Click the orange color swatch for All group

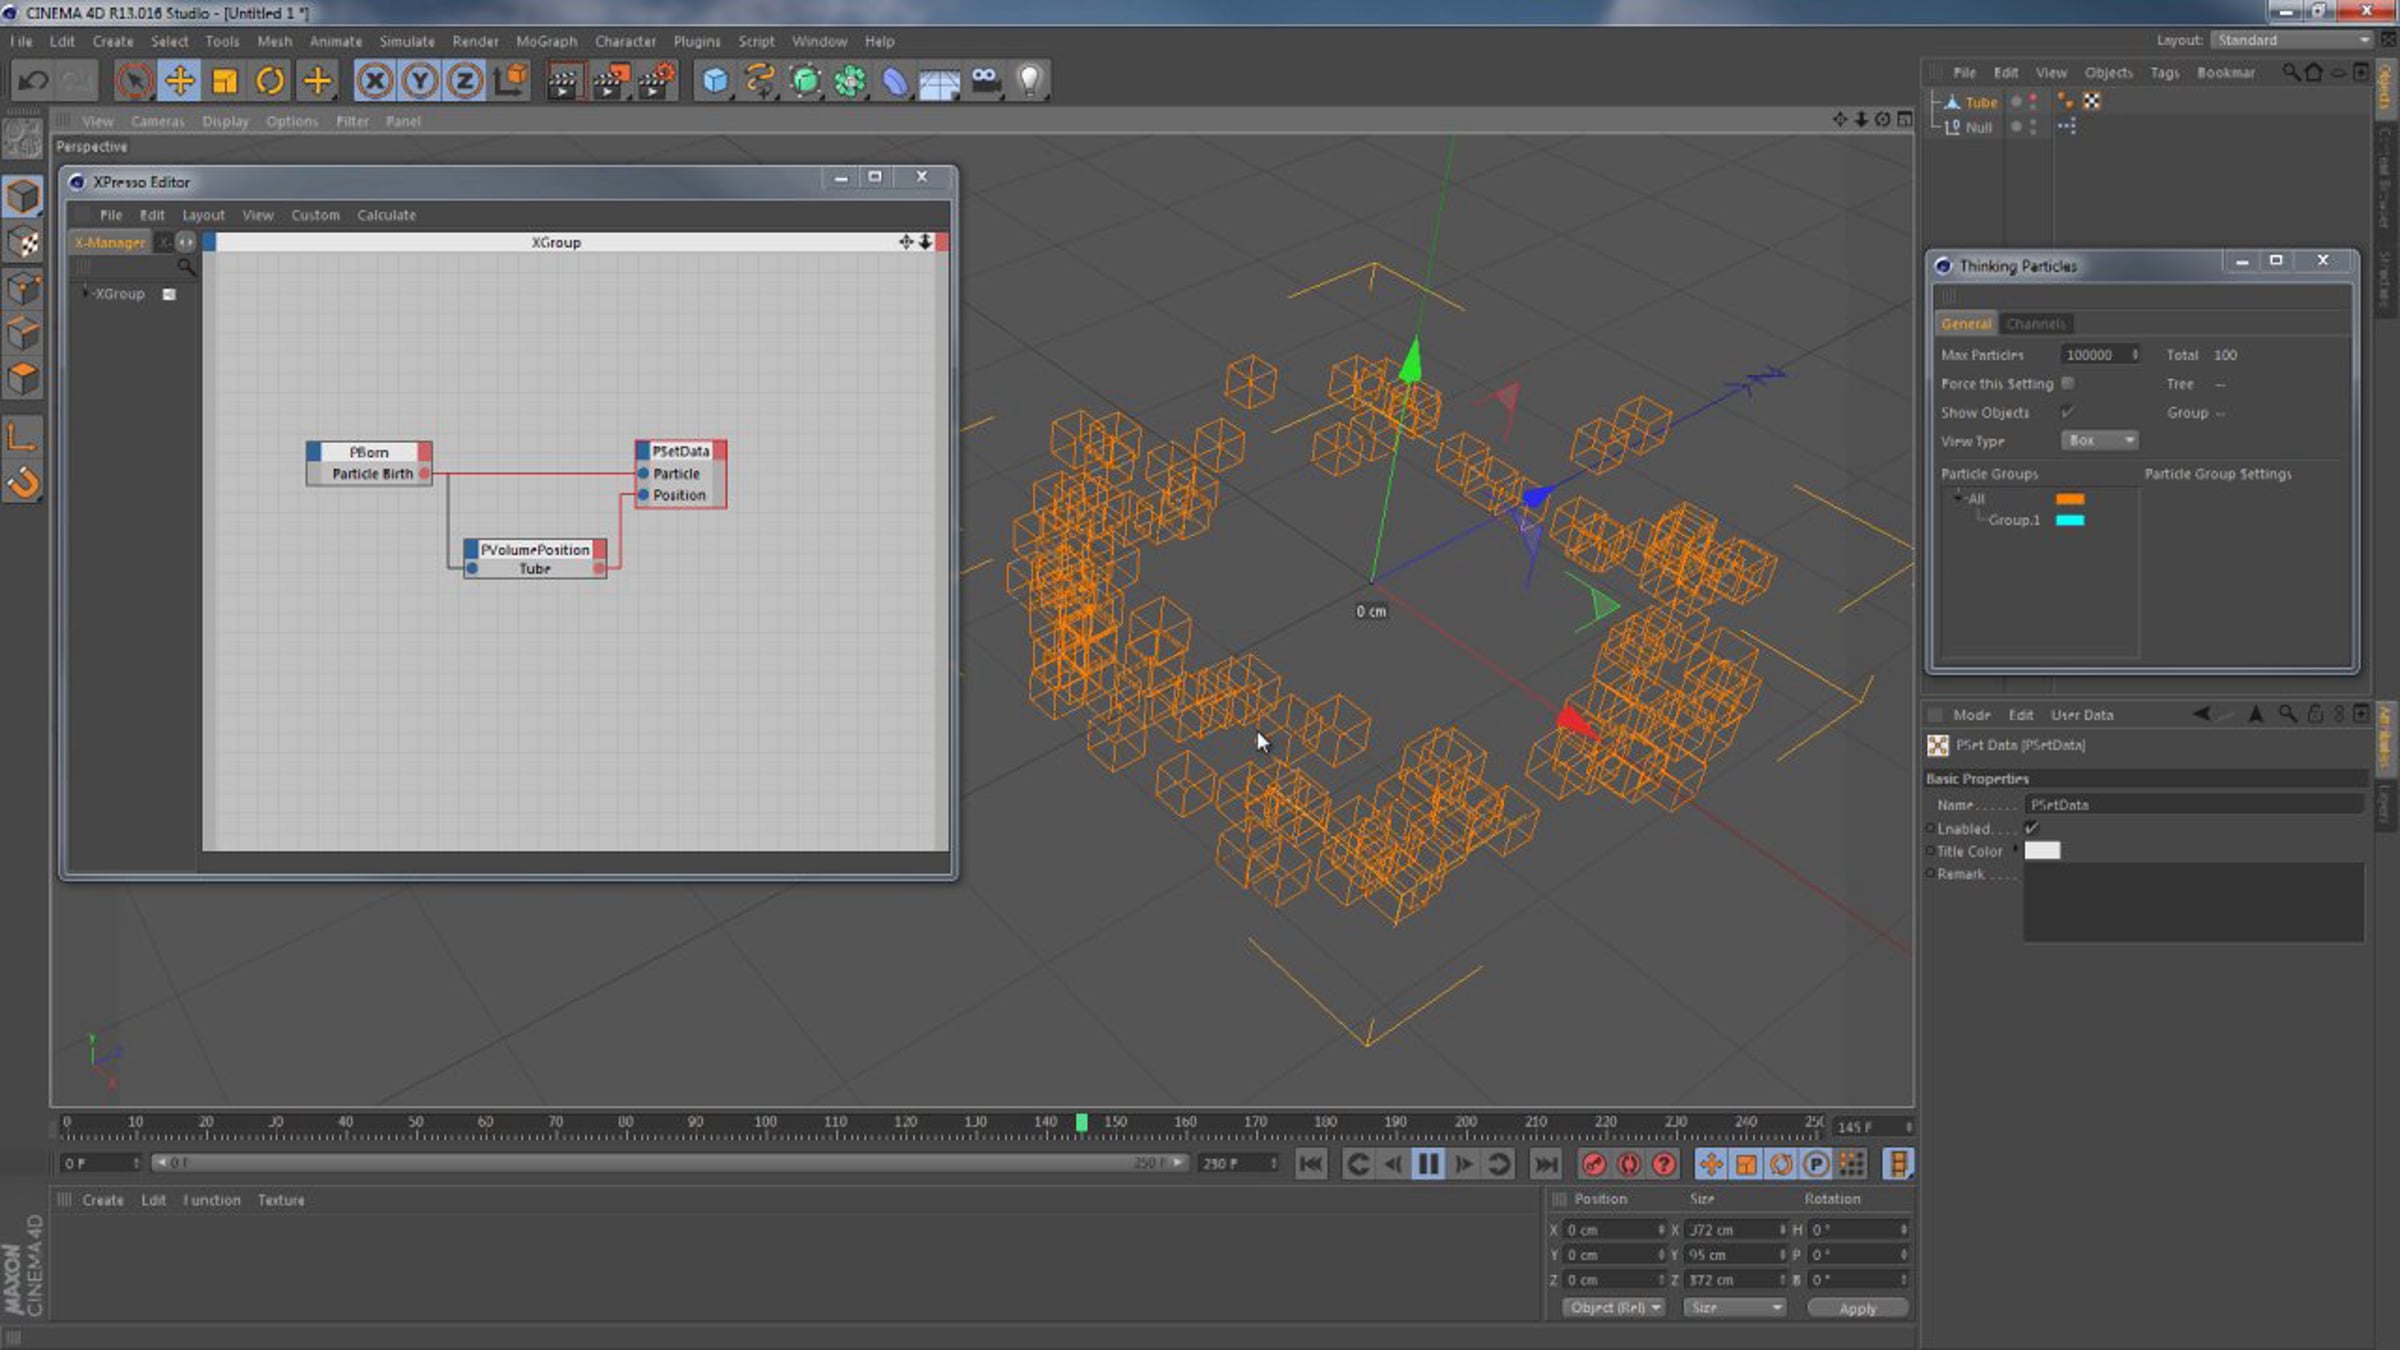pyautogui.click(x=2070, y=499)
